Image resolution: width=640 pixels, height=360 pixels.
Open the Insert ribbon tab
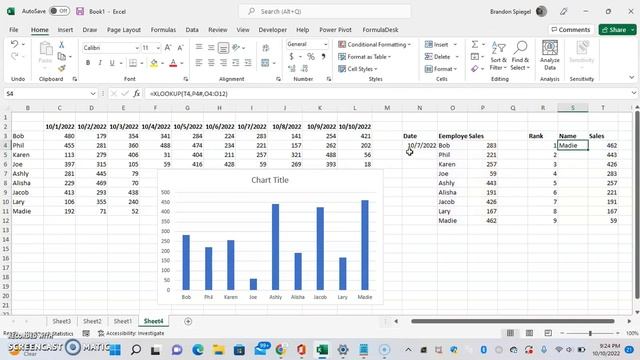(65, 30)
